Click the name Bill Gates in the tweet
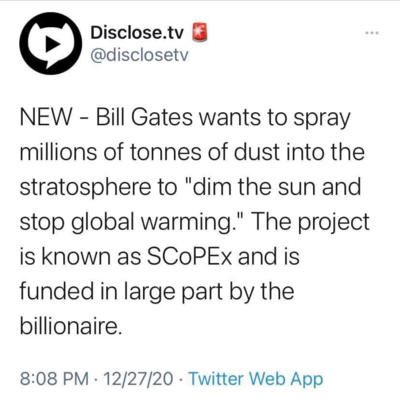Image resolution: width=400 pixels, height=399 pixels. click(144, 117)
